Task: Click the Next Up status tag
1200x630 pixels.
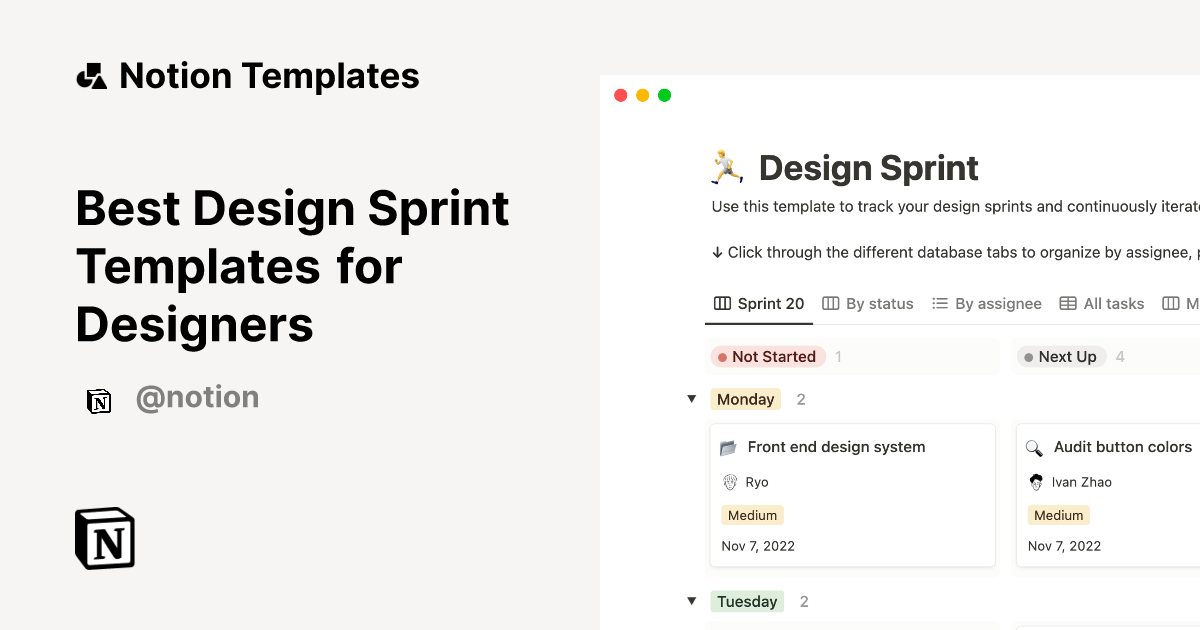Action: [x=1060, y=357]
